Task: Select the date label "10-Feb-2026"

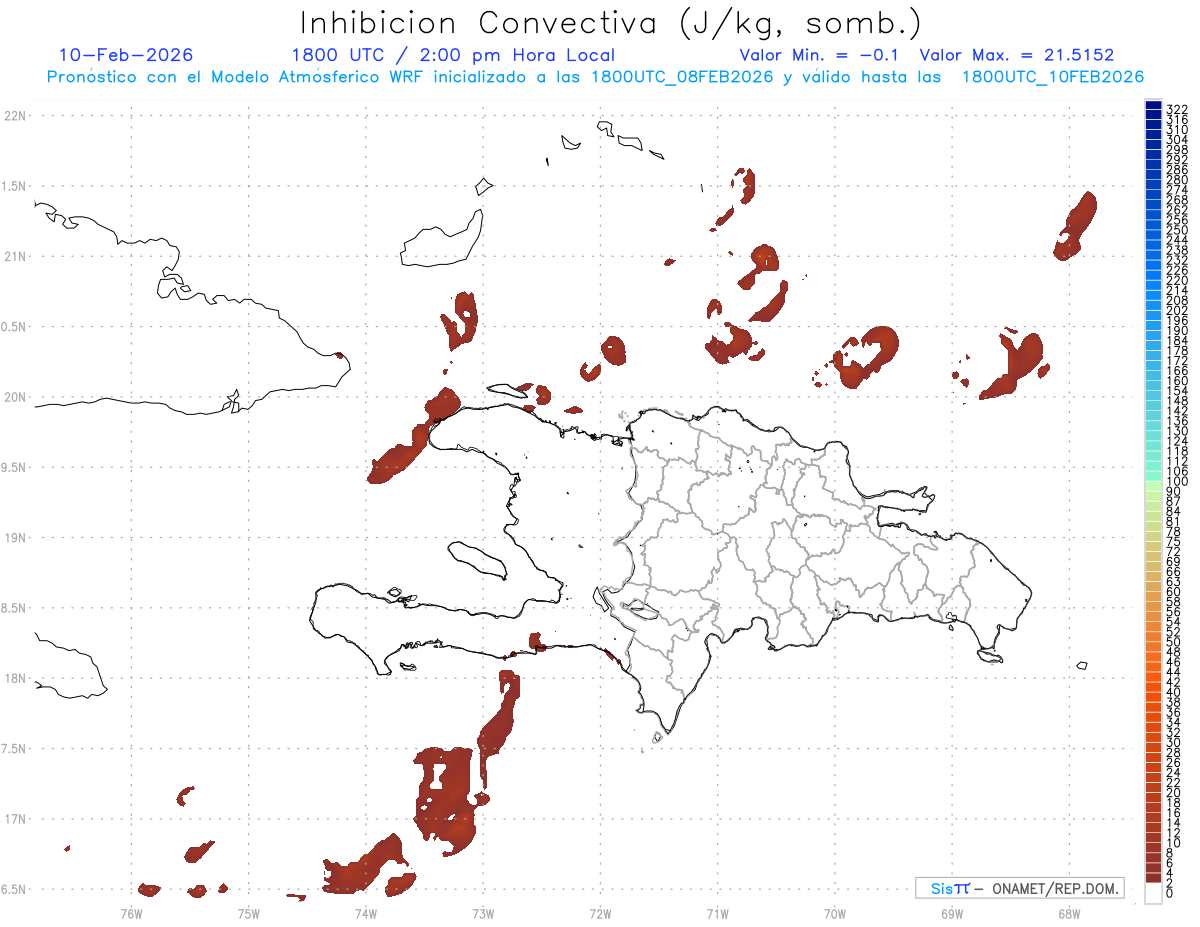Action: click(x=126, y=55)
